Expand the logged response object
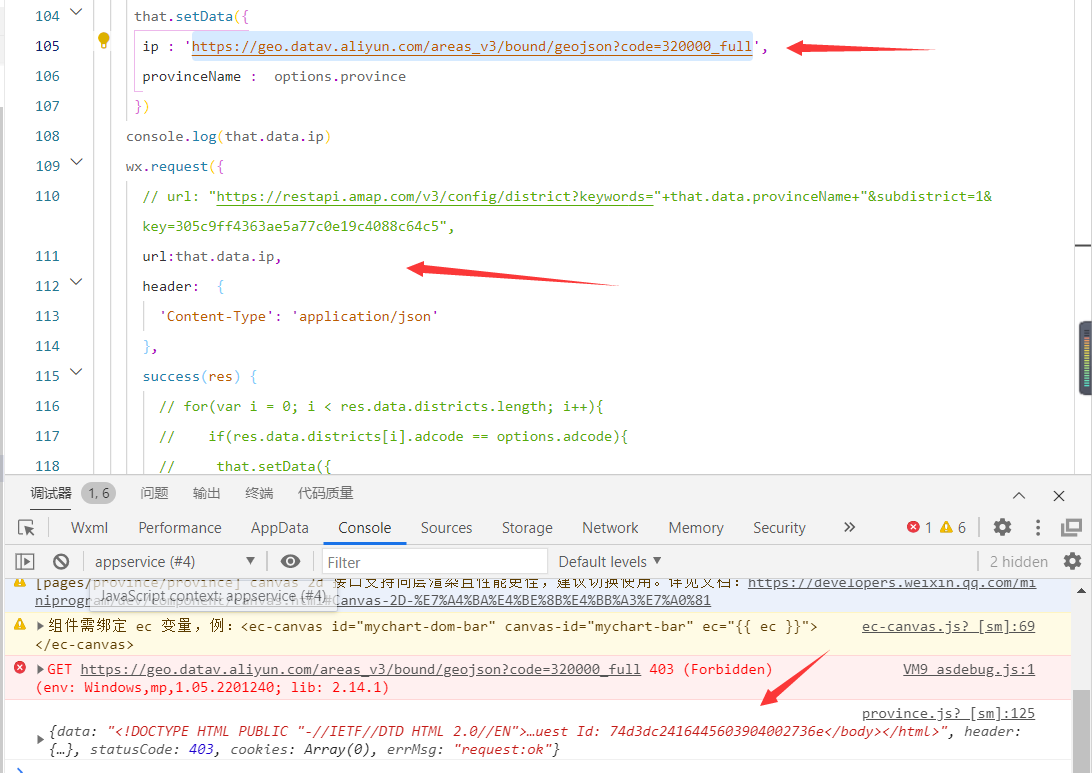Image resolution: width=1092 pixels, height=773 pixels. click(x=40, y=740)
